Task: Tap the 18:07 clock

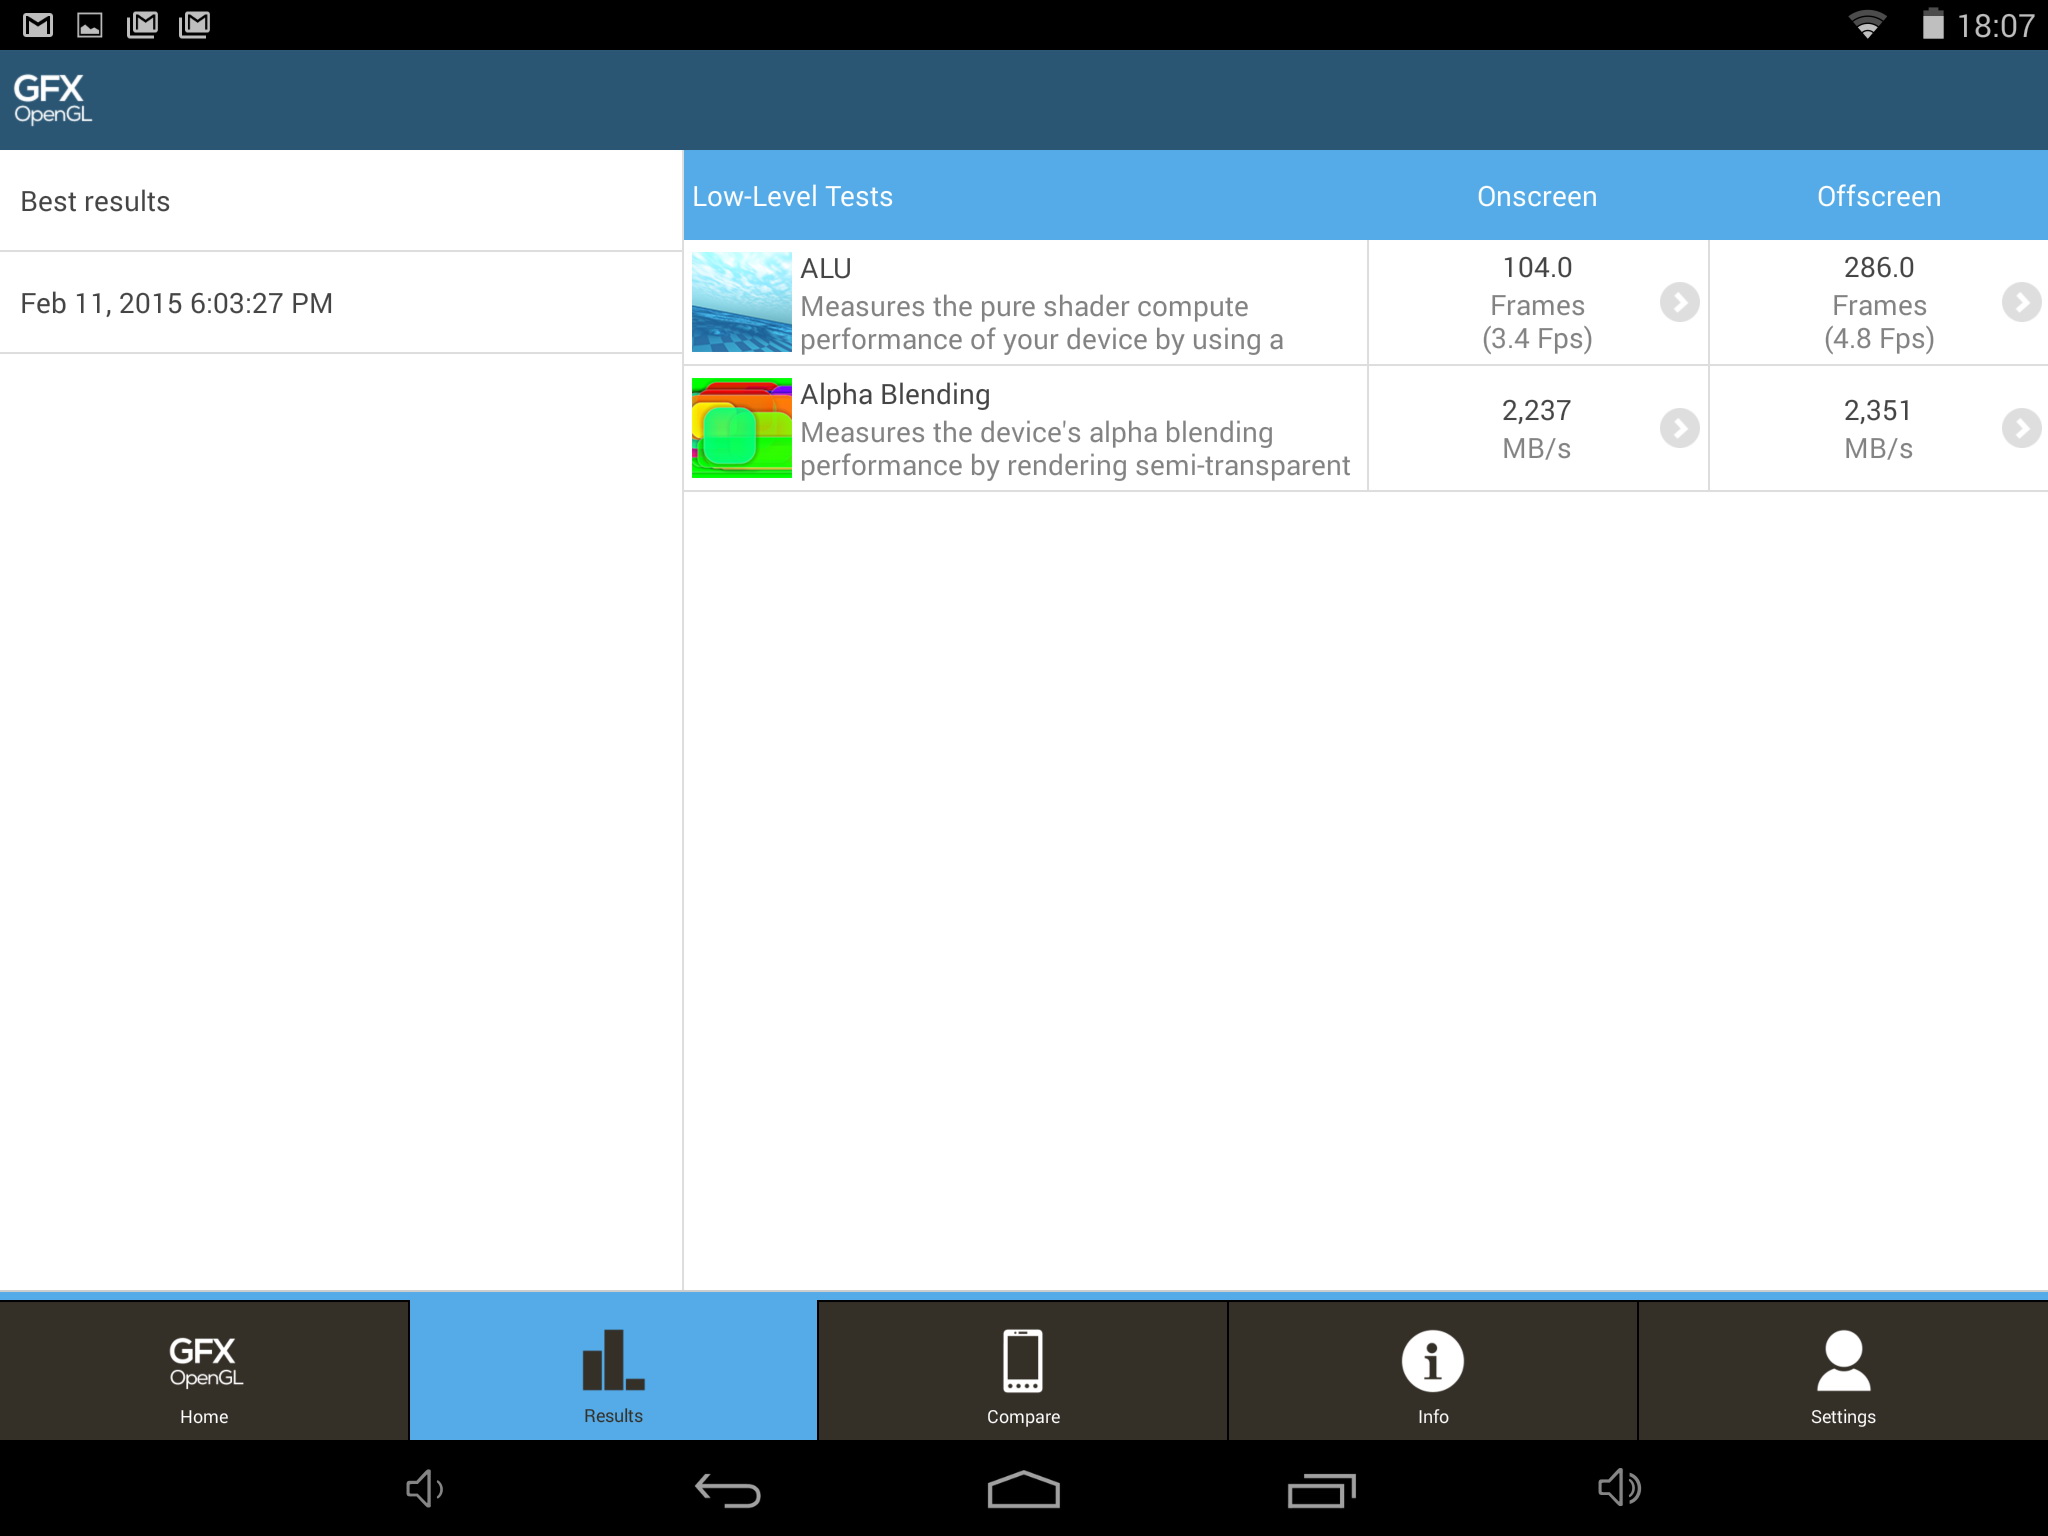Action: coord(1995,25)
